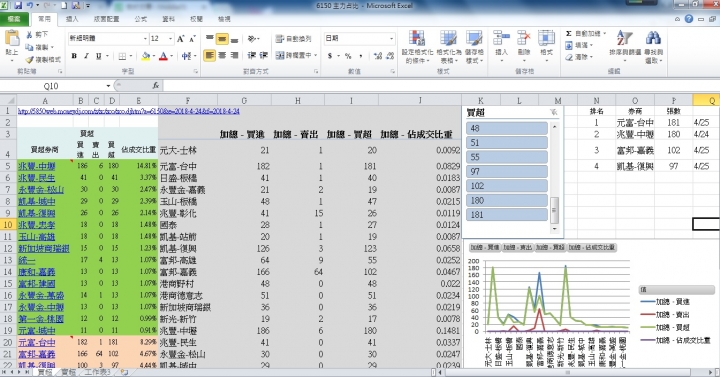Apply currency $ number format
Image resolution: width=720 pixels, height=377 pixels.
point(330,56)
